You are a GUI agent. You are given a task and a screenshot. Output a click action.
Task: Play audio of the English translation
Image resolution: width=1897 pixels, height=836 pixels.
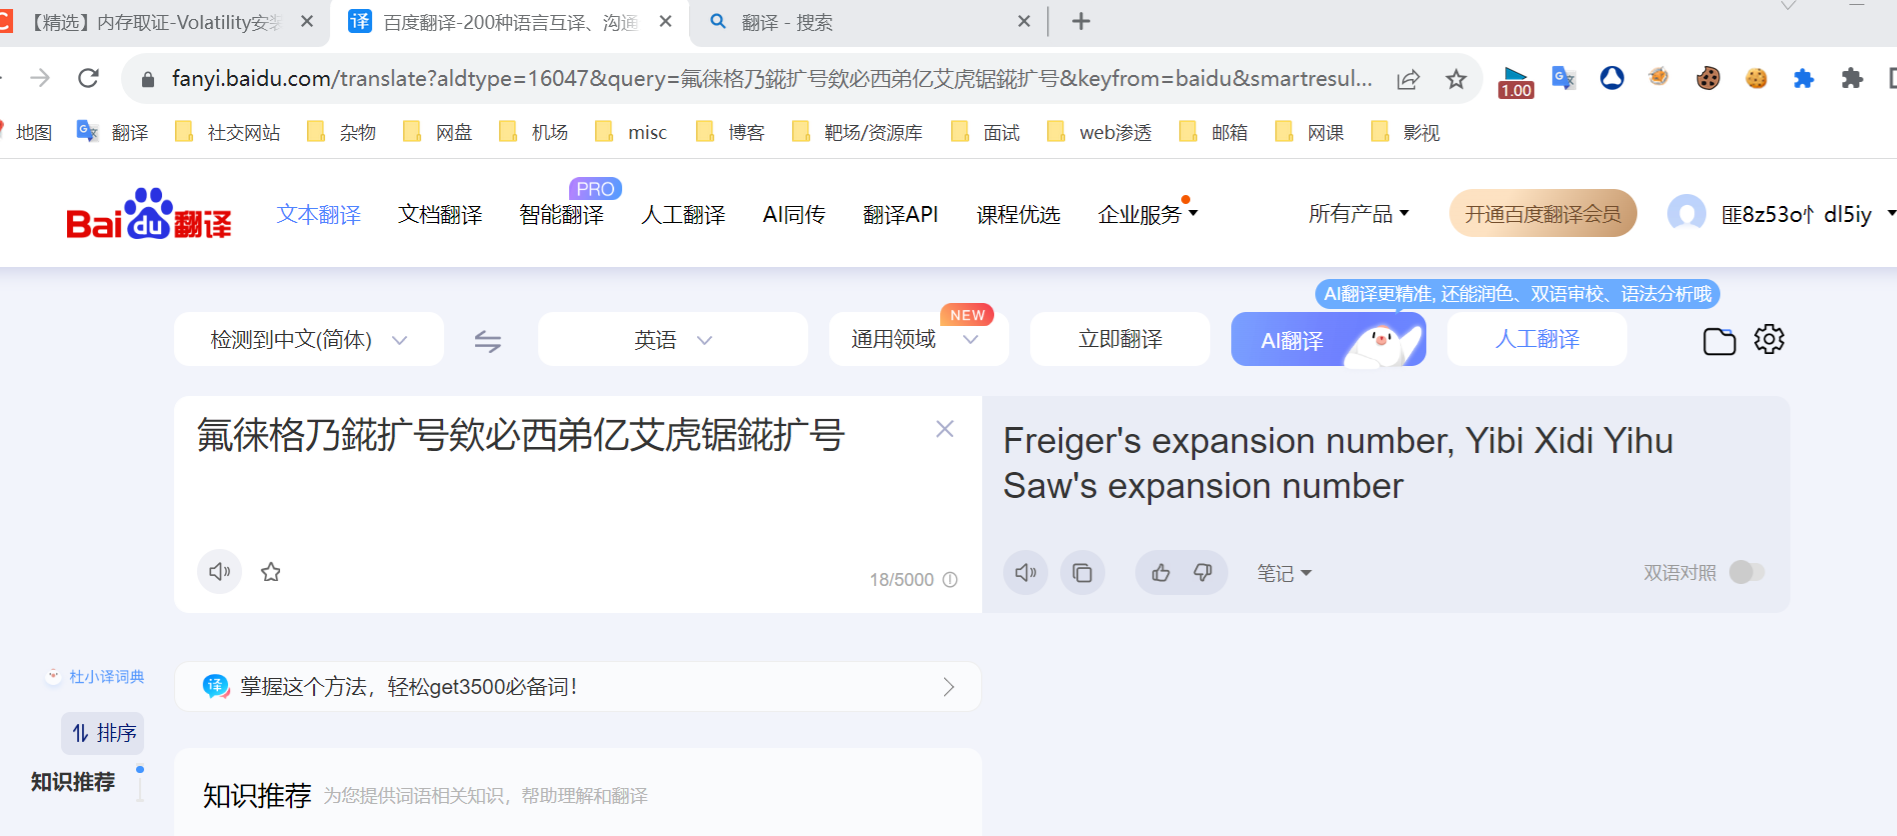(1026, 573)
